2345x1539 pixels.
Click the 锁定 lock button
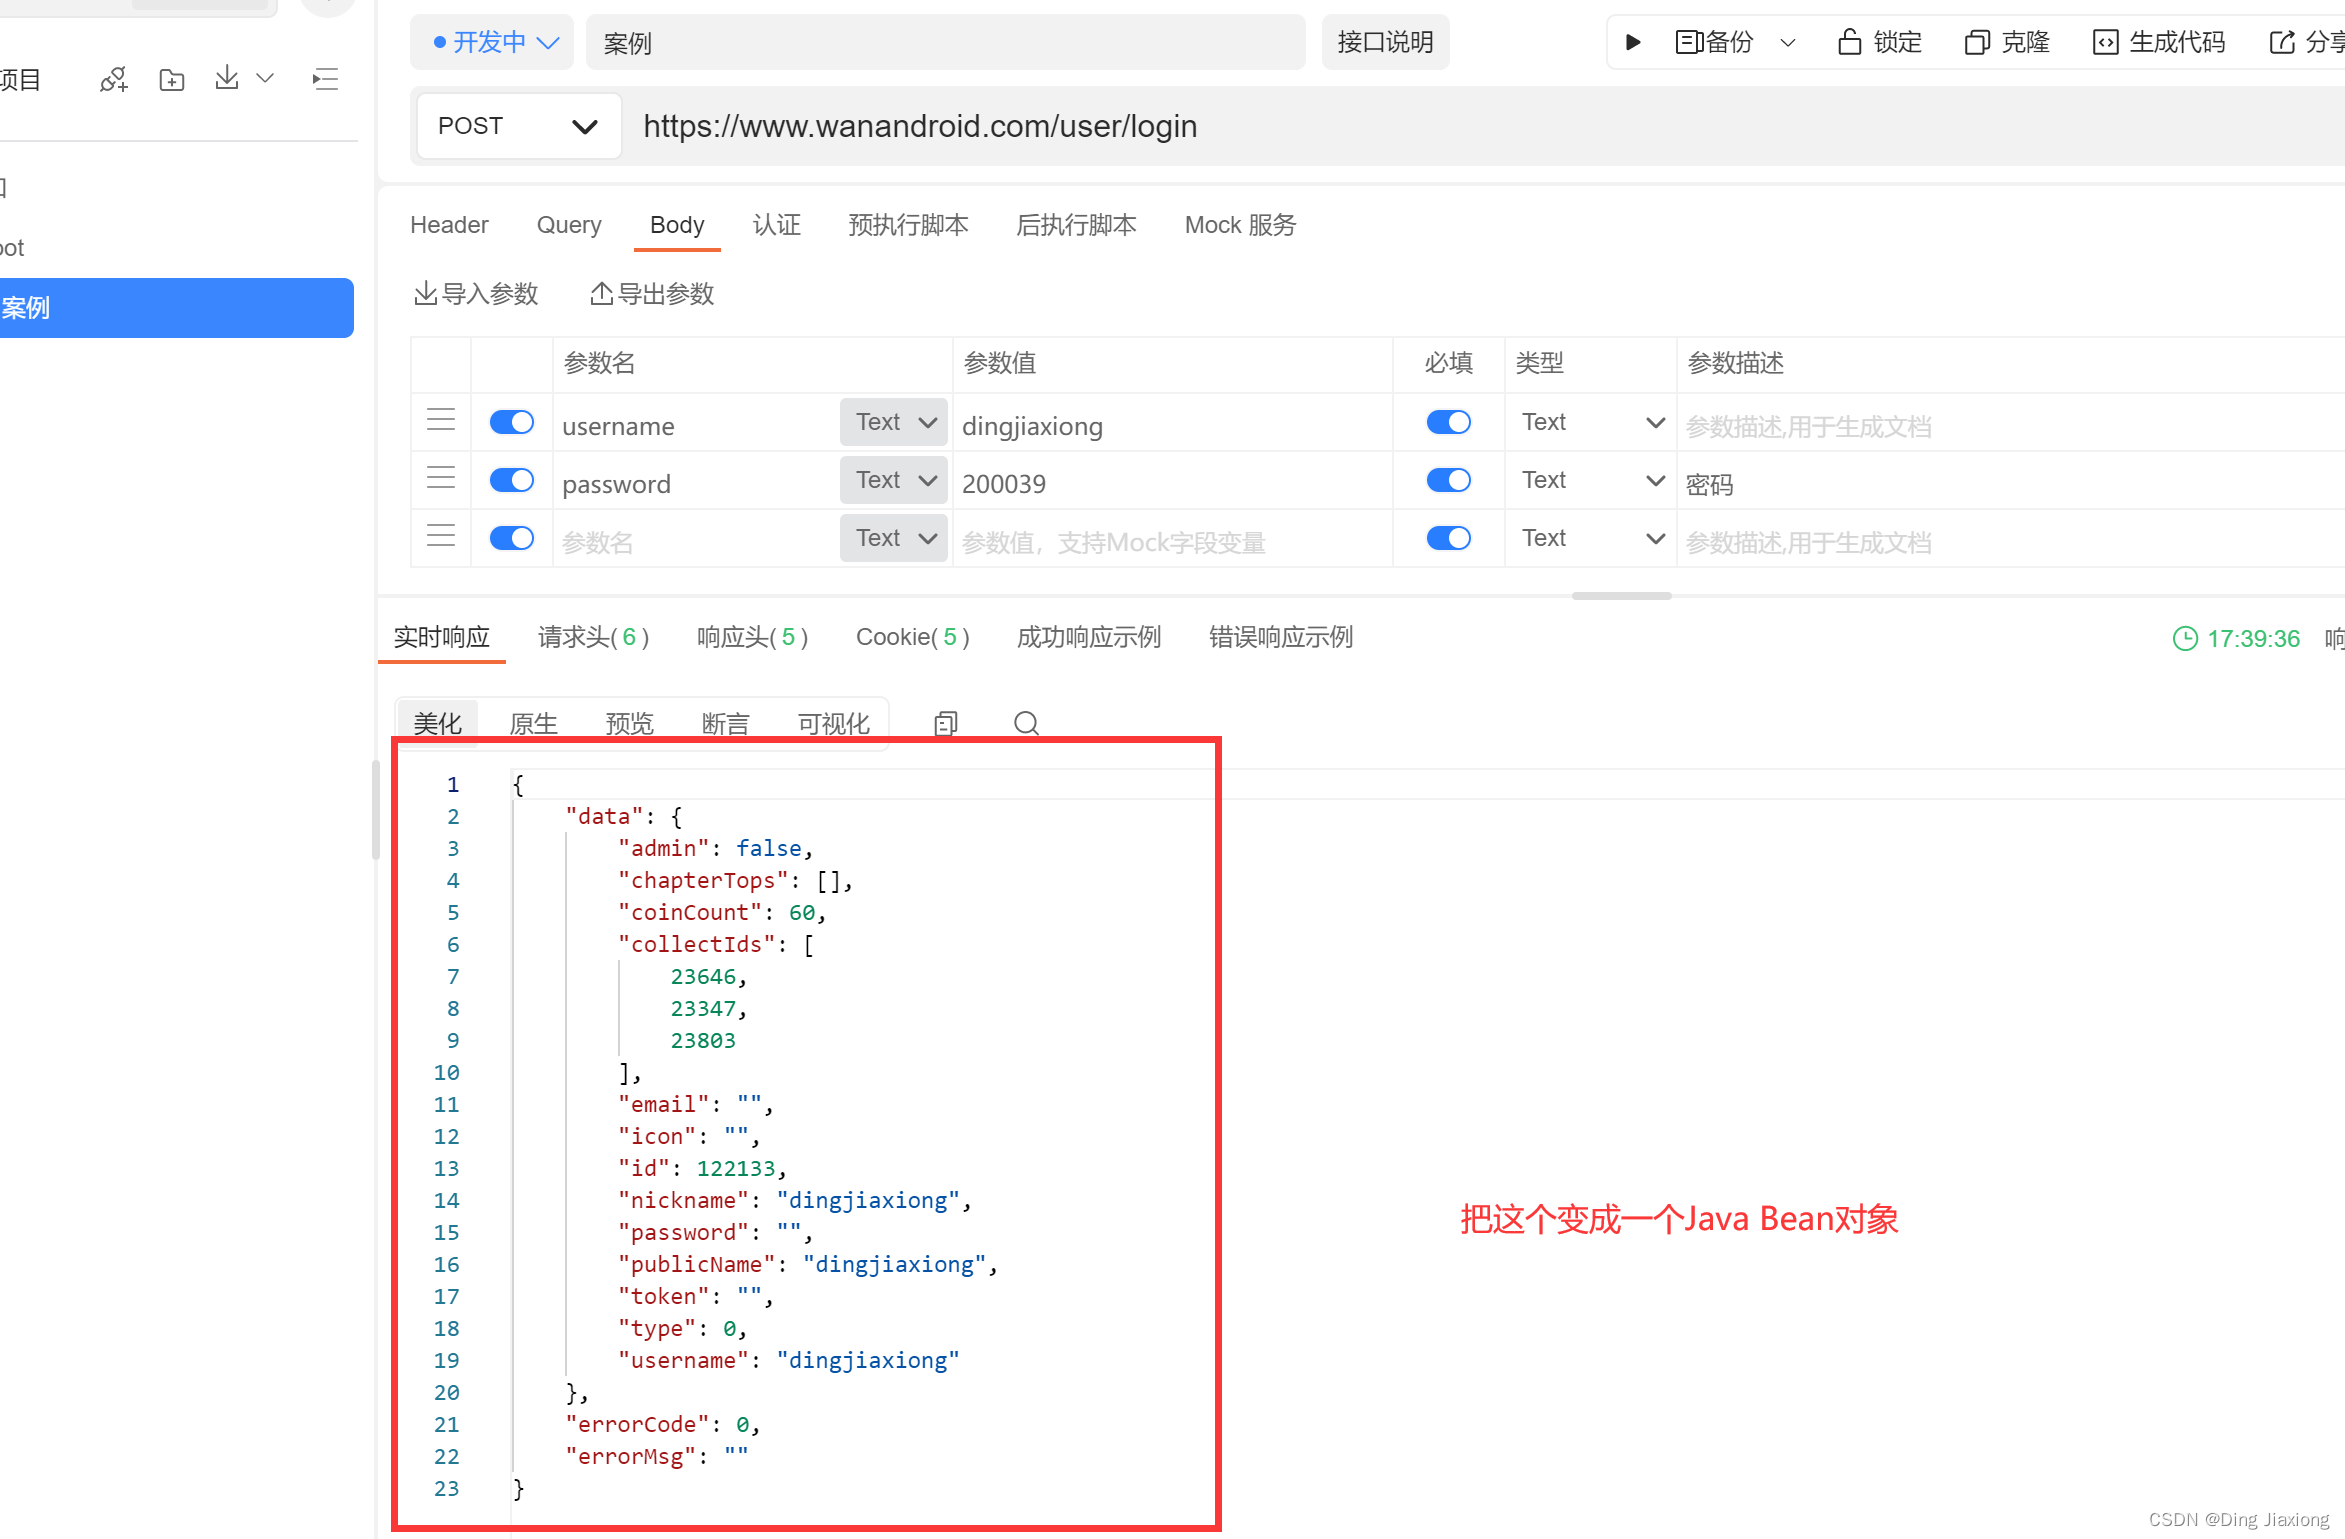(1880, 42)
